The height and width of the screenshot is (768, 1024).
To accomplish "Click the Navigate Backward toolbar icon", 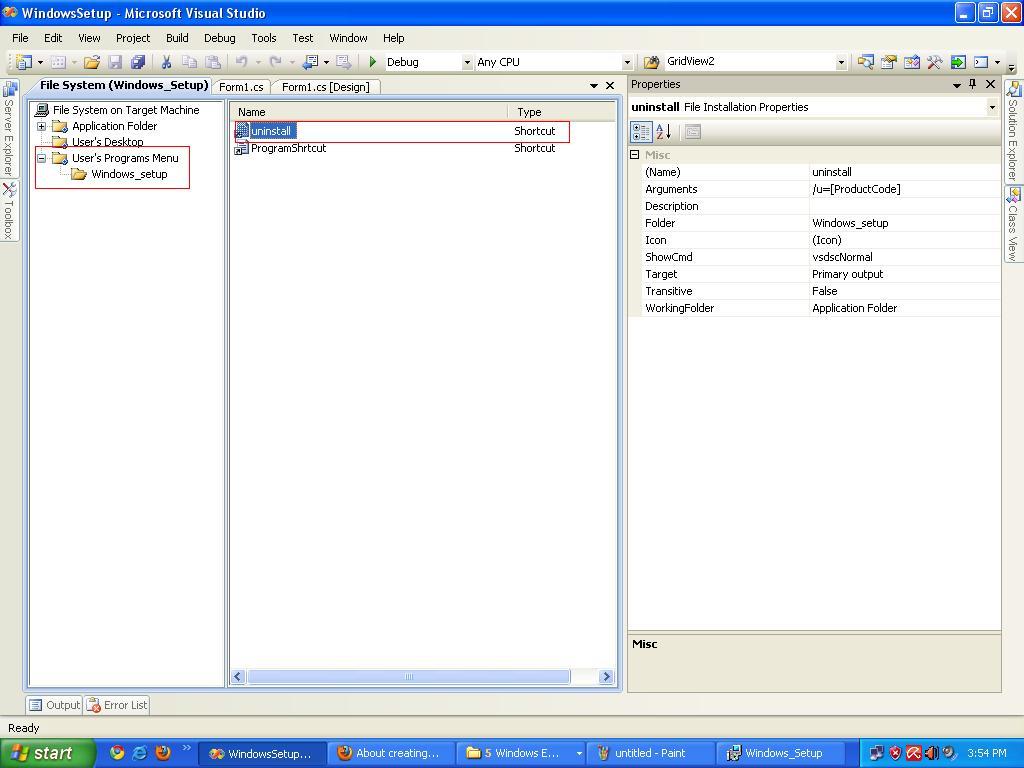I will tap(311, 62).
